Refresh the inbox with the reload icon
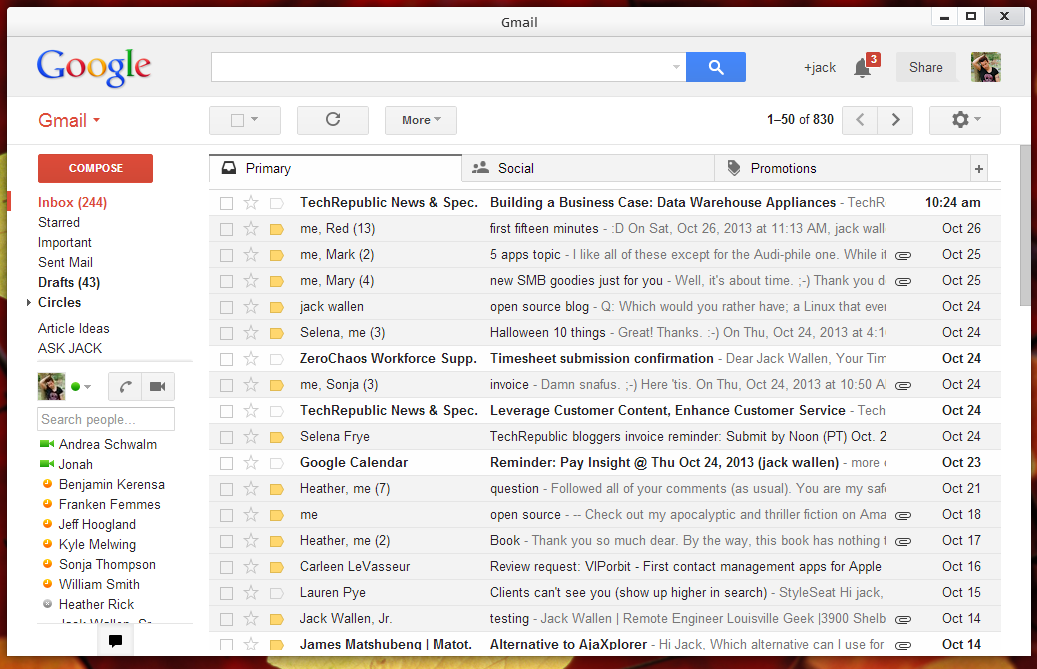The height and width of the screenshot is (669, 1037). coord(332,119)
